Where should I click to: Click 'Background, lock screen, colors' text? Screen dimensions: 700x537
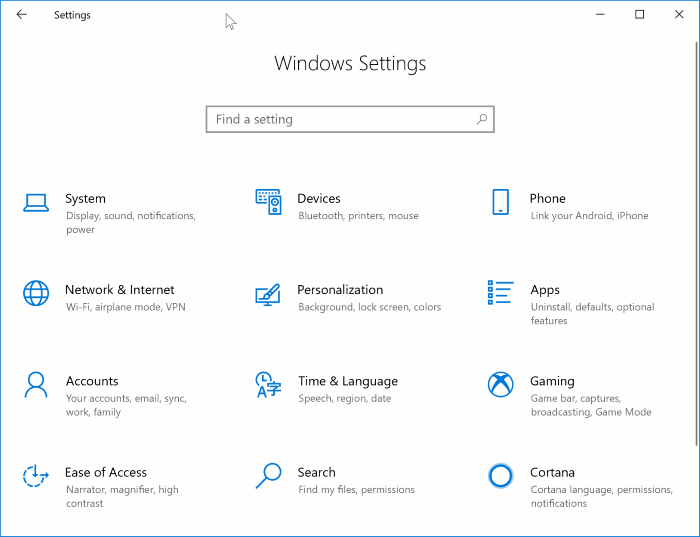point(370,307)
